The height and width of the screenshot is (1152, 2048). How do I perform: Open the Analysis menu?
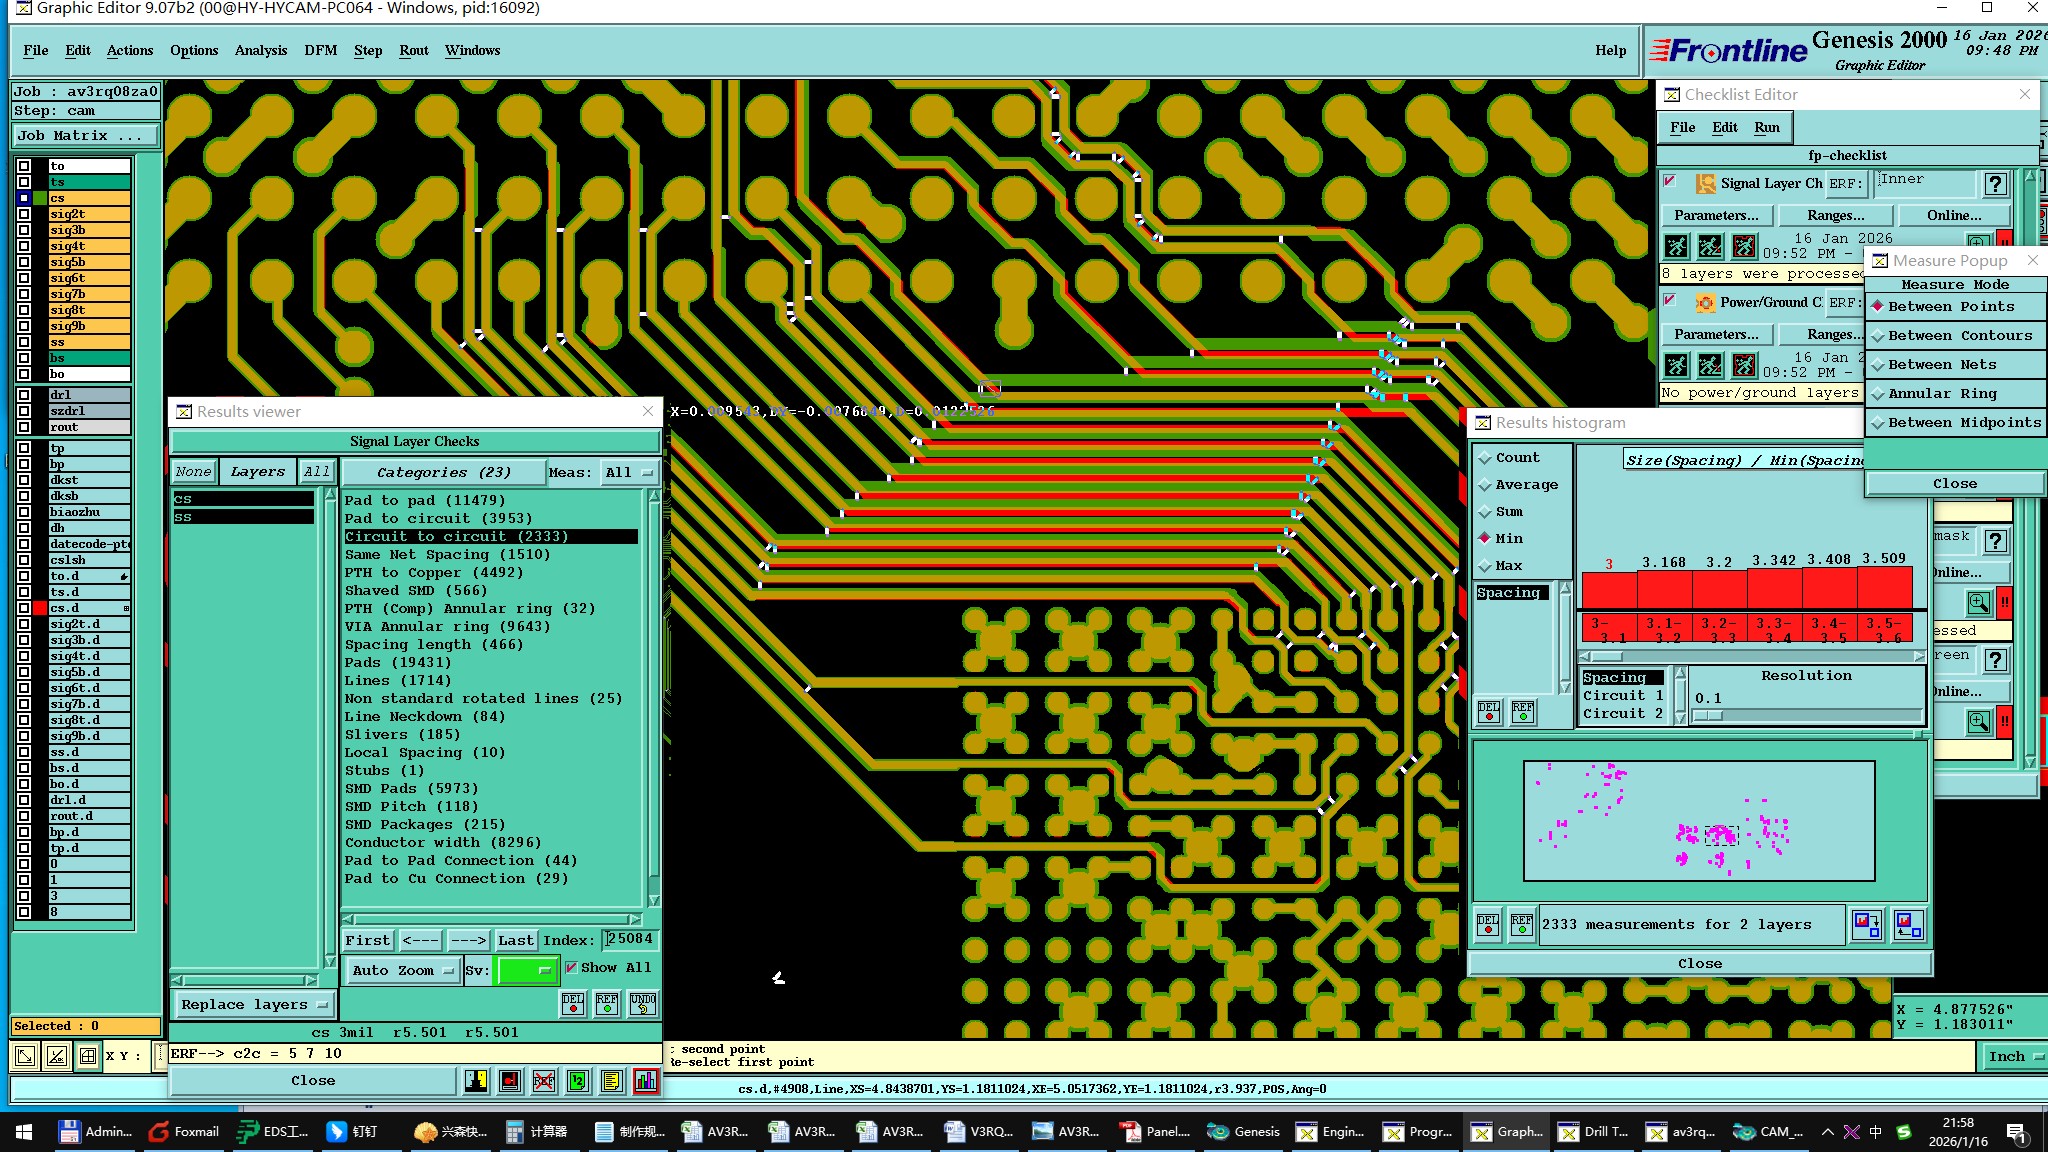tap(260, 50)
